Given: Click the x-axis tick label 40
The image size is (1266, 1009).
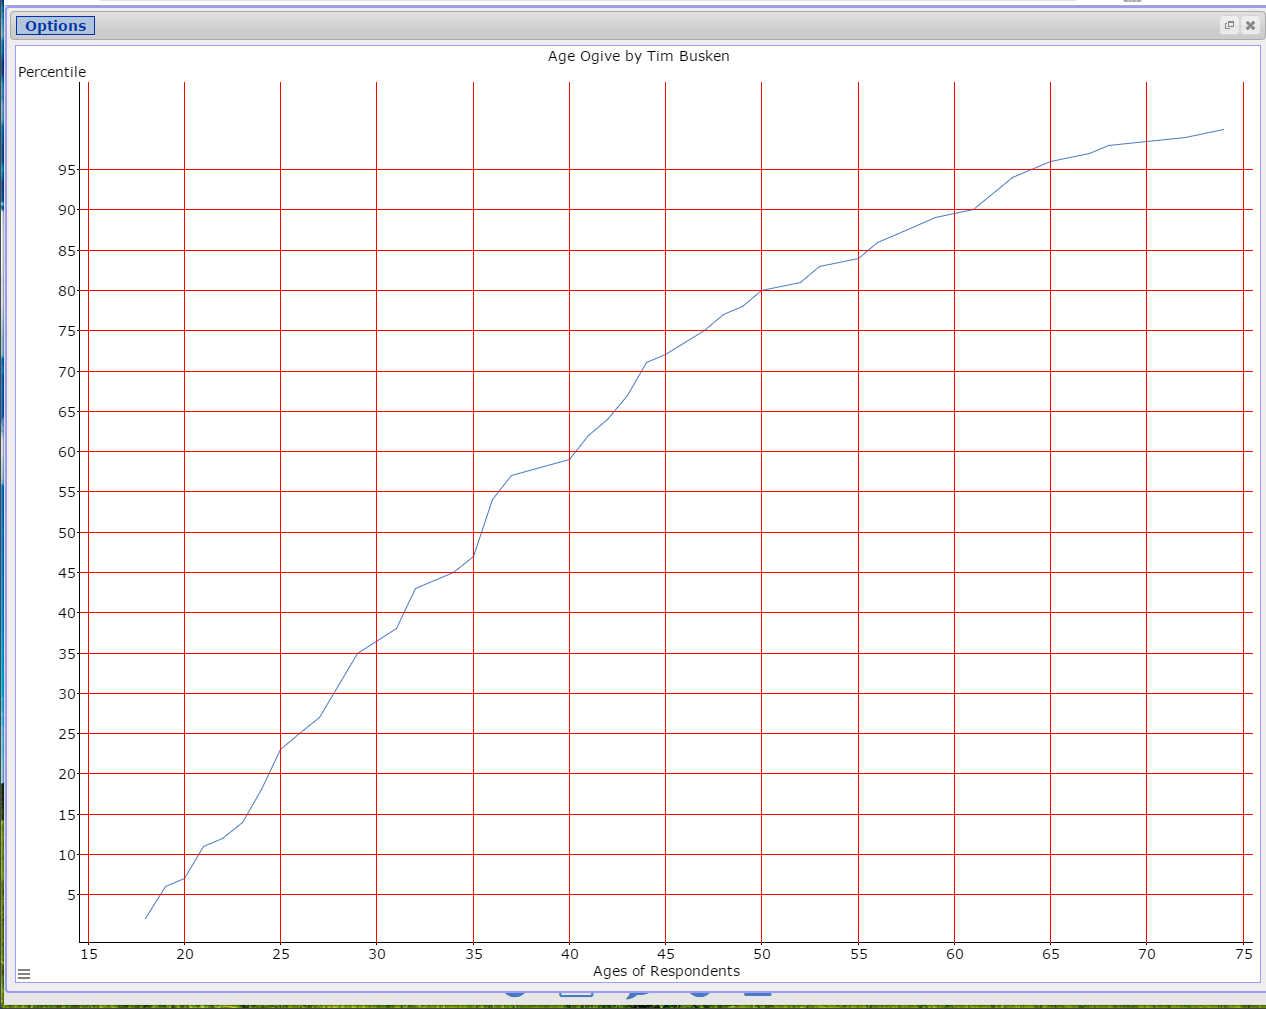Looking at the screenshot, I should [569, 954].
